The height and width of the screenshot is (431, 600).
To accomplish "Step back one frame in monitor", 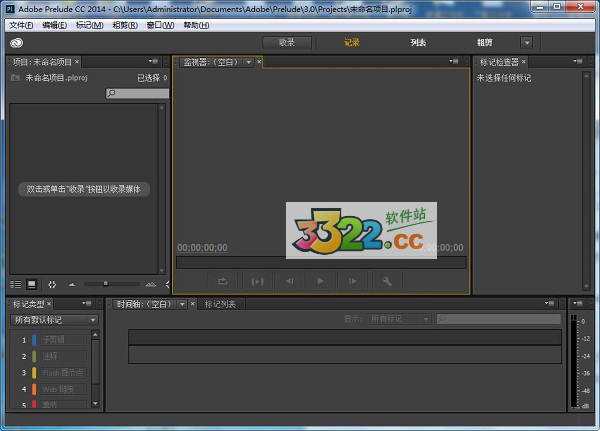I will (x=290, y=281).
